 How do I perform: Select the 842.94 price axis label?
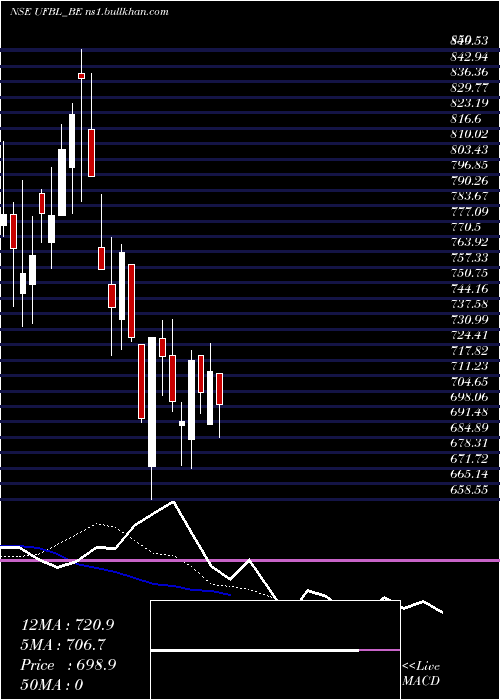[x=469, y=56]
